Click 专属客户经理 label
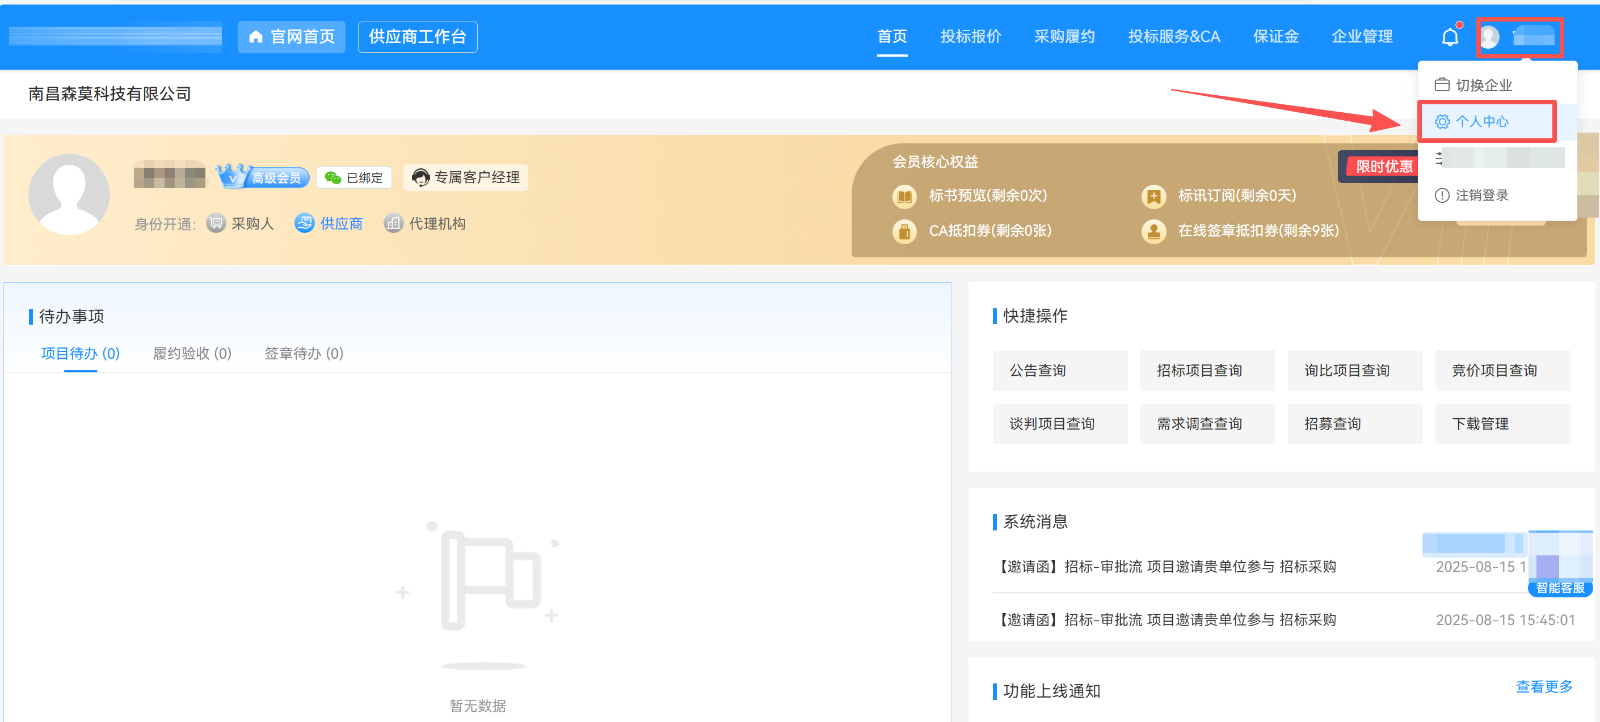The image size is (1600, 722). coord(477,178)
